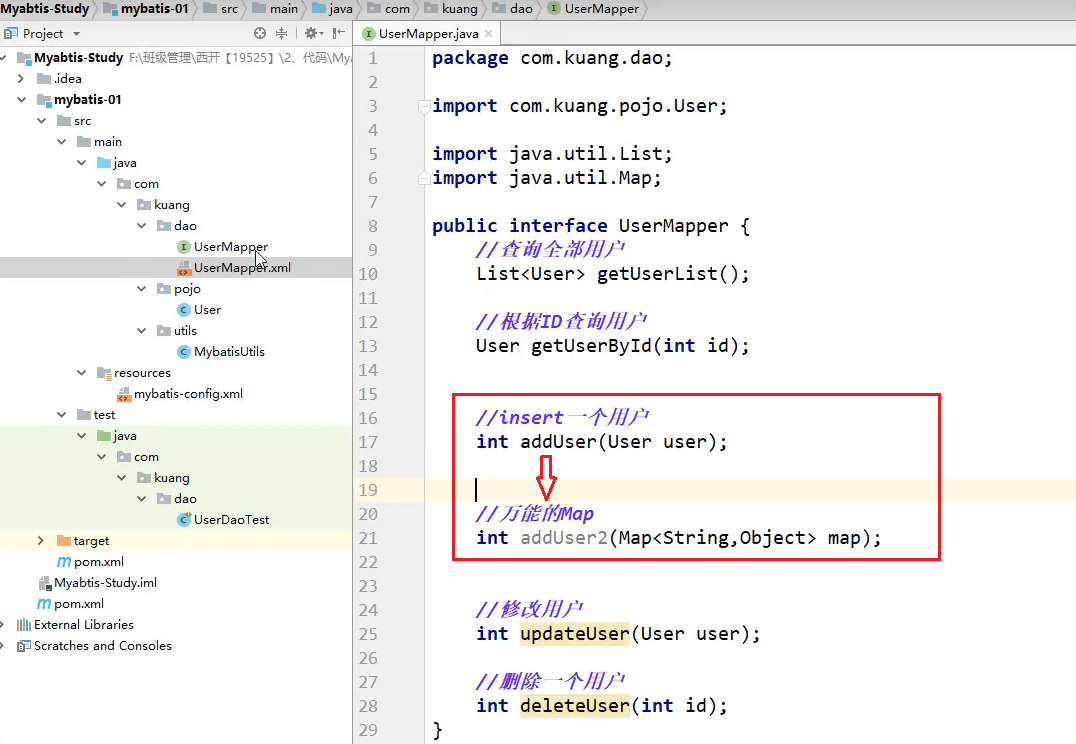
Task: Close the UserMapper.java tab
Action: [488, 33]
